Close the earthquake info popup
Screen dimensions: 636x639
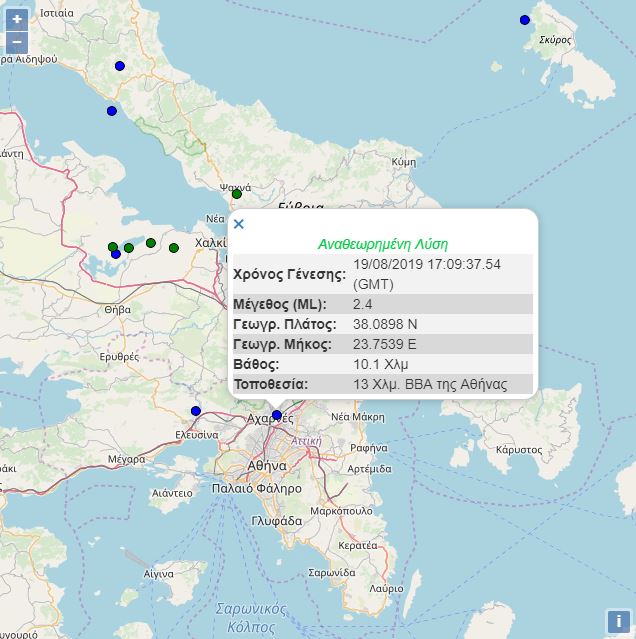pyautogui.click(x=239, y=224)
